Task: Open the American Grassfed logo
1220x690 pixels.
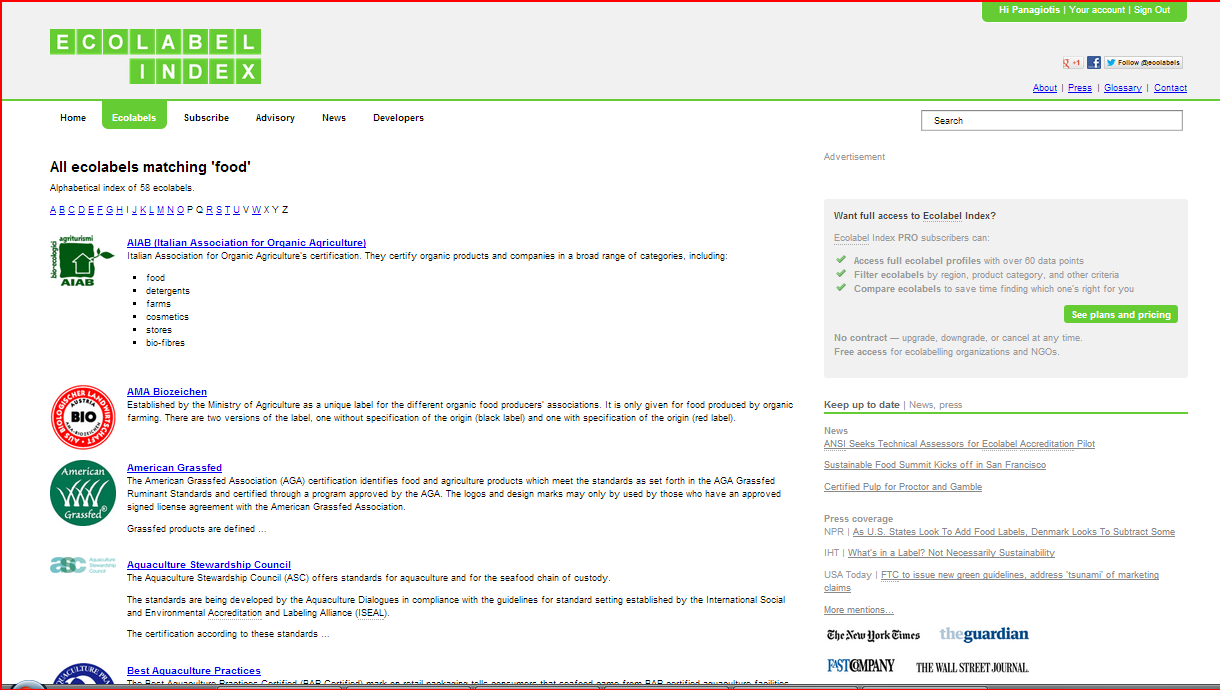Action: point(83,491)
